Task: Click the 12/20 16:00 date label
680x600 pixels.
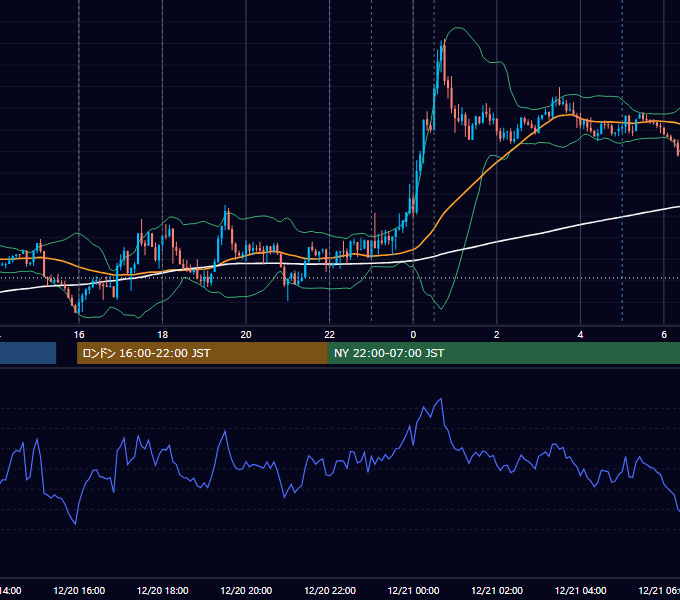Action: pos(79,590)
